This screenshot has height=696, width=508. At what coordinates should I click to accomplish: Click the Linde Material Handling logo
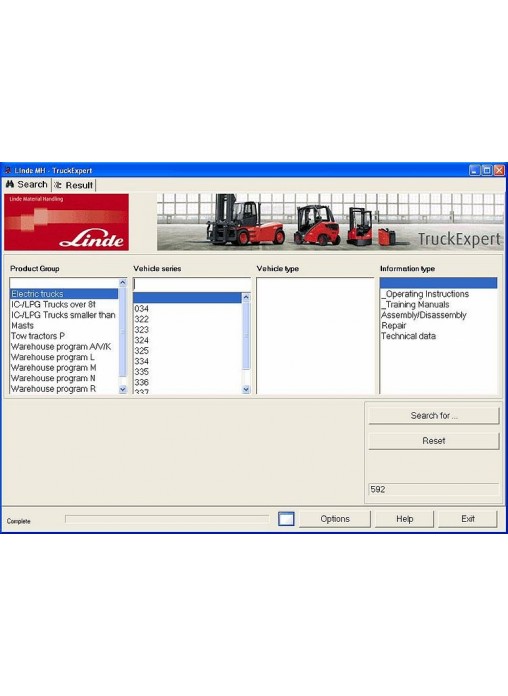[x=67, y=222]
